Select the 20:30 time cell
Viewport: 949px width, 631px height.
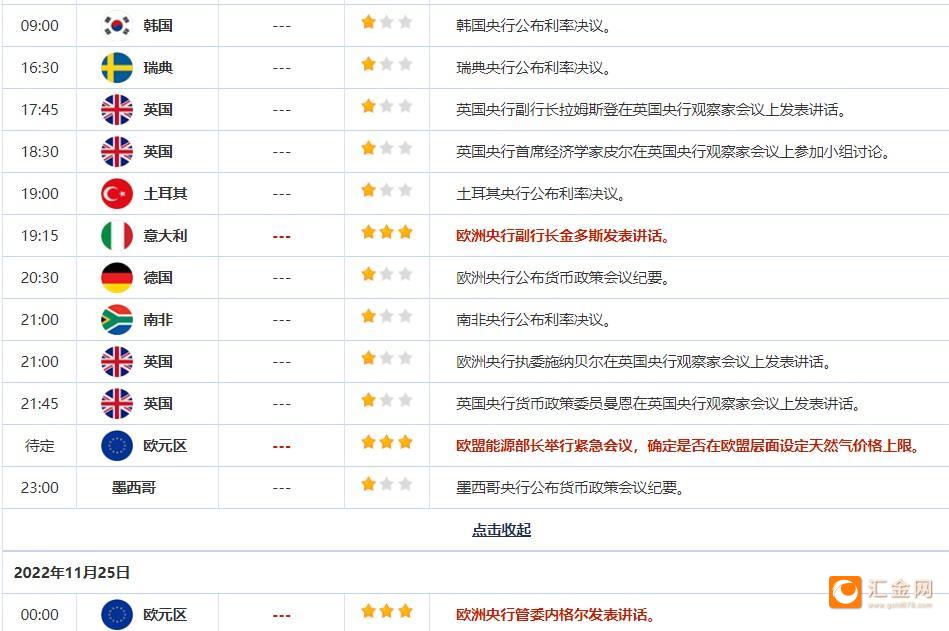[x=40, y=278]
